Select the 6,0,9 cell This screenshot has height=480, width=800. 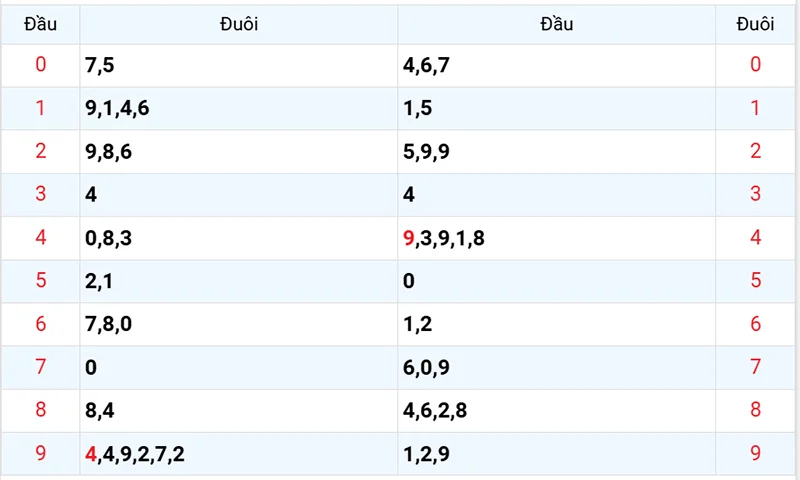[426, 367]
